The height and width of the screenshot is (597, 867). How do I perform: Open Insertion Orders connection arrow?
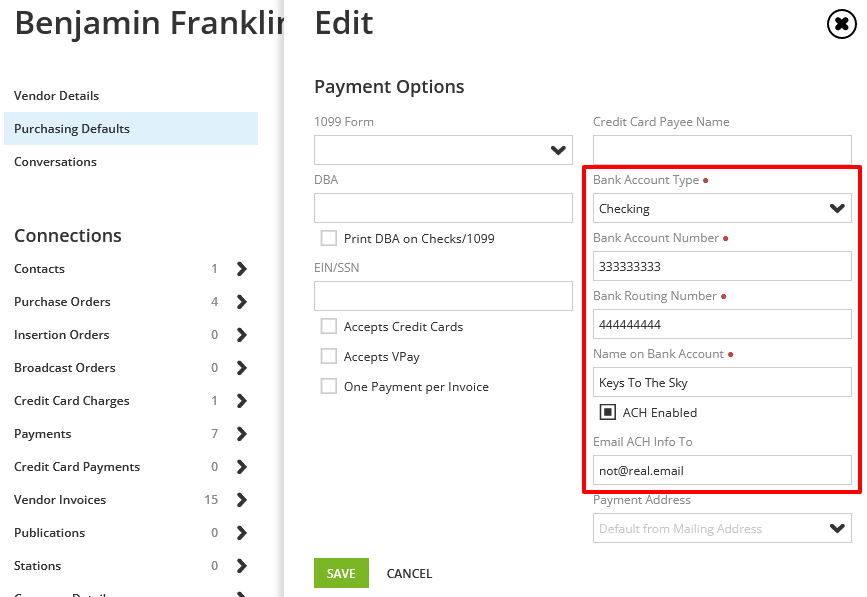[x=241, y=335]
